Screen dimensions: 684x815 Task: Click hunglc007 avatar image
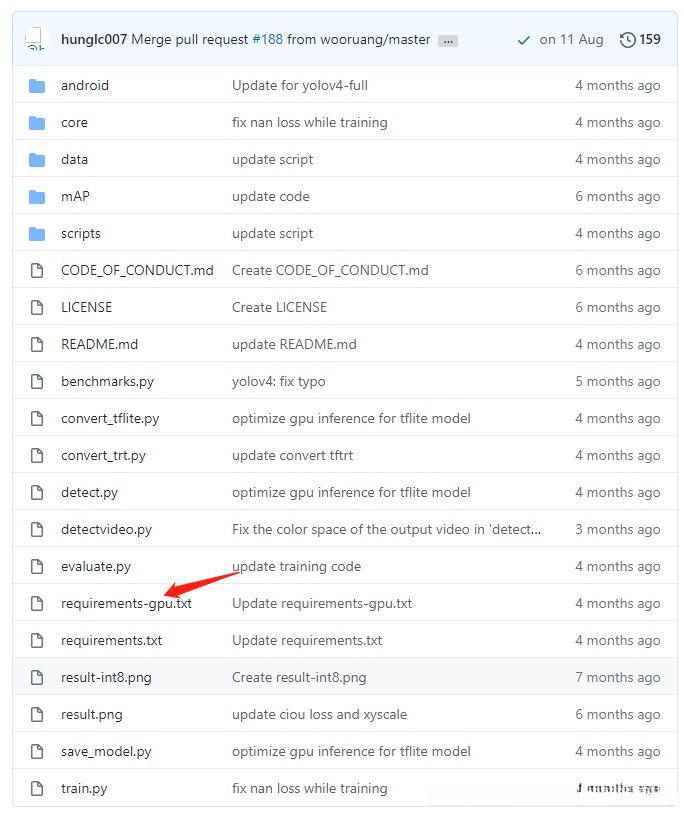36,39
